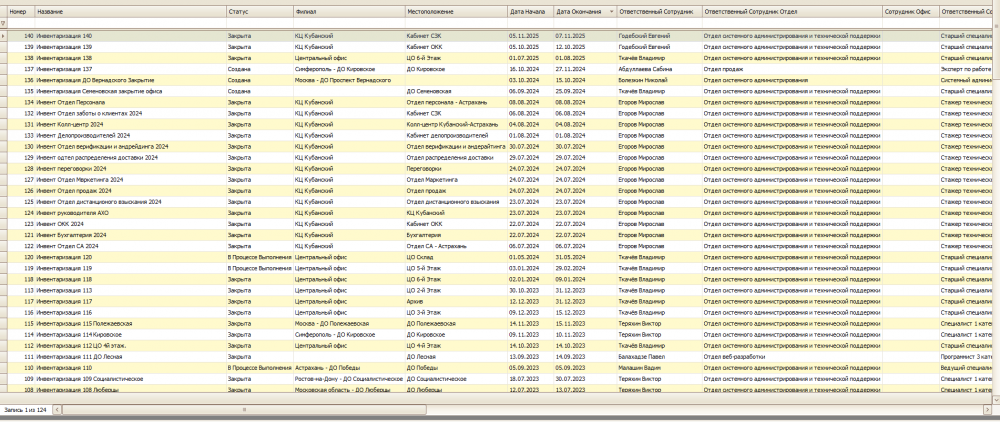
Task: Click the sort arrow in Дата Окончания header
Action: tap(612, 11)
